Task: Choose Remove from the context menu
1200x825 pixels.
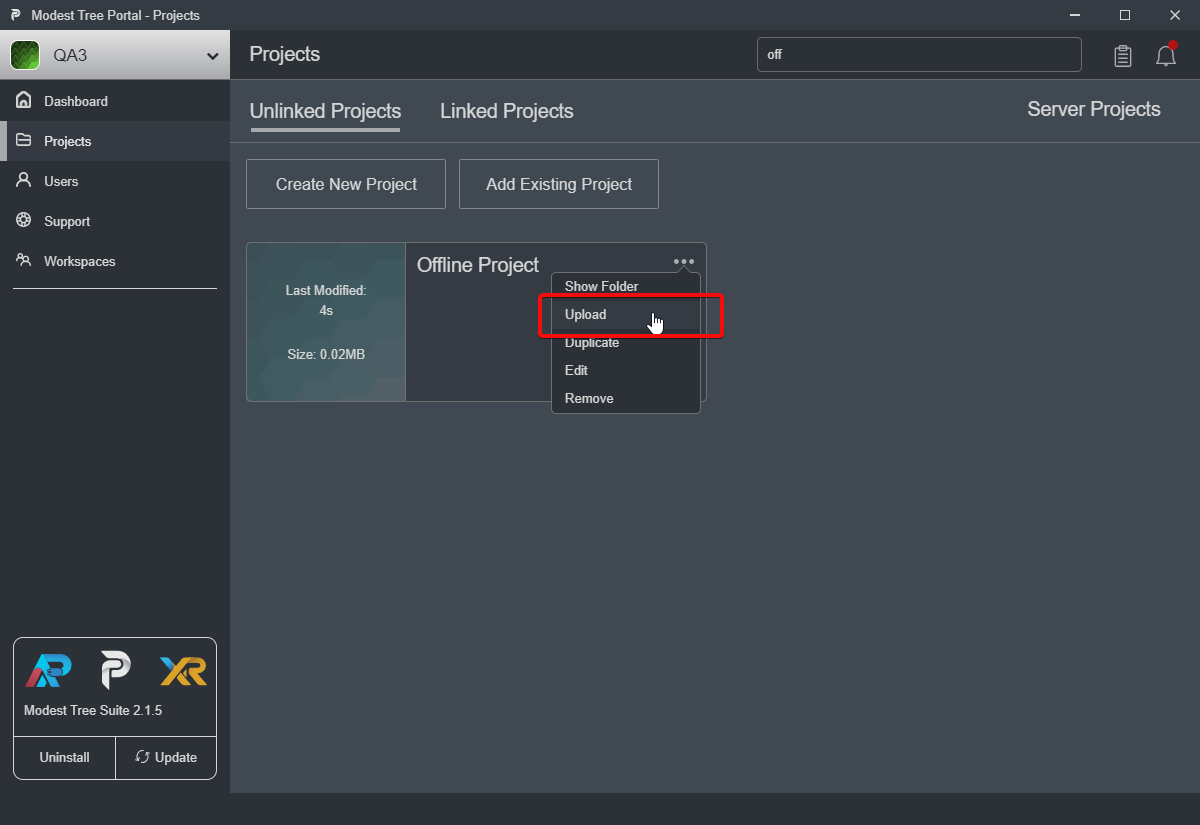Action: [626, 398]
